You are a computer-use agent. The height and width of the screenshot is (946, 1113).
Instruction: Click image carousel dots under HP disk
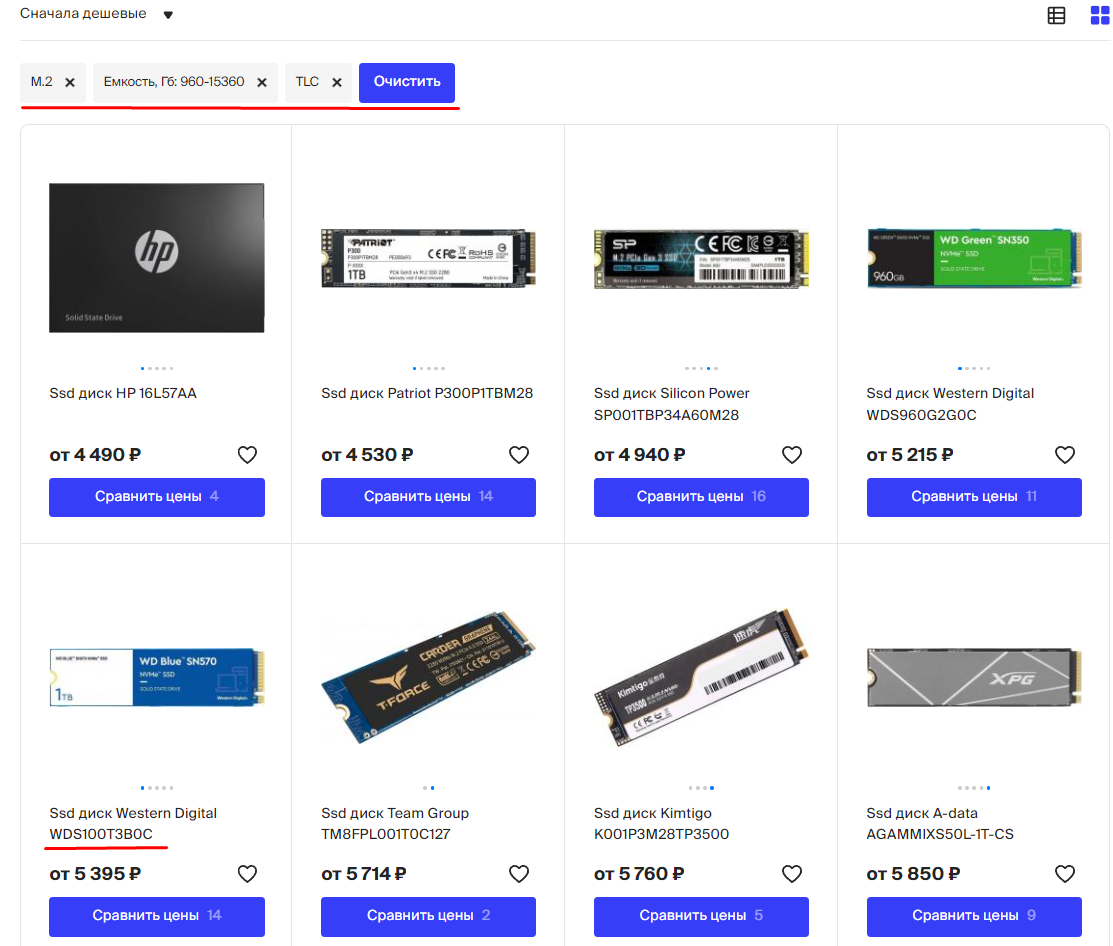tap(157, 368)
